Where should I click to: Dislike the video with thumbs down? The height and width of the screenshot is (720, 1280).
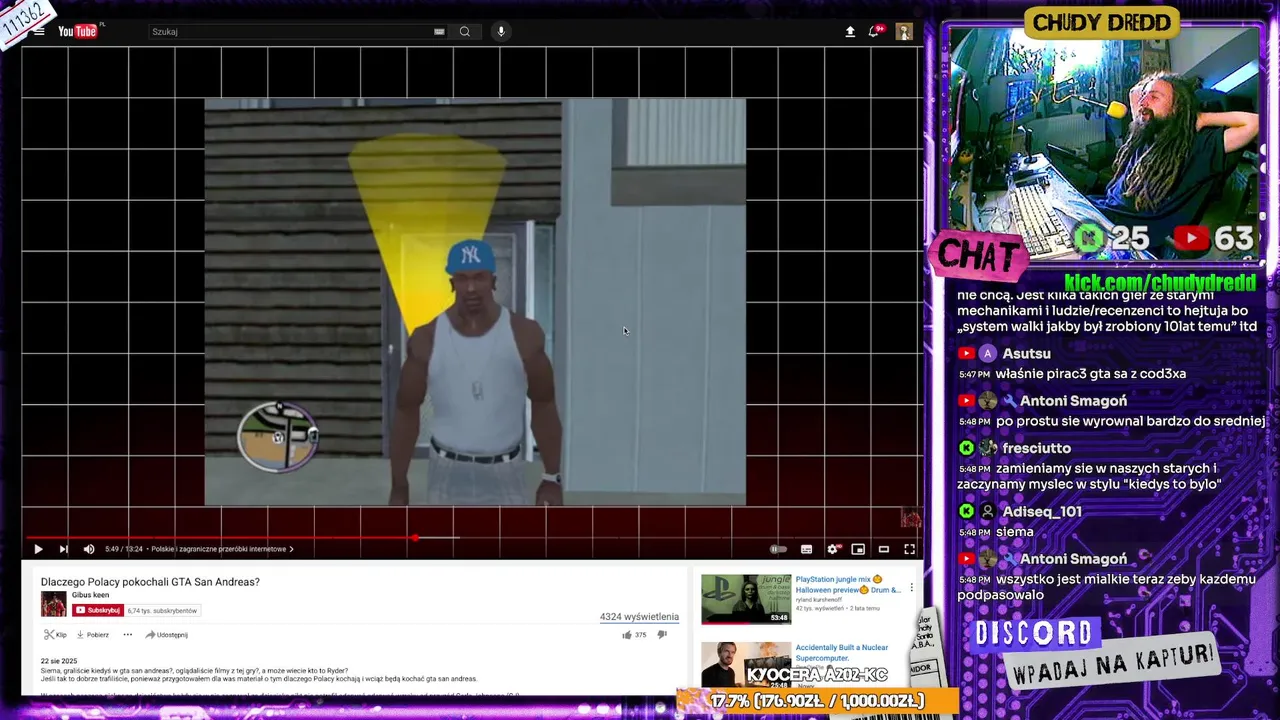click(x=662, y=635)
